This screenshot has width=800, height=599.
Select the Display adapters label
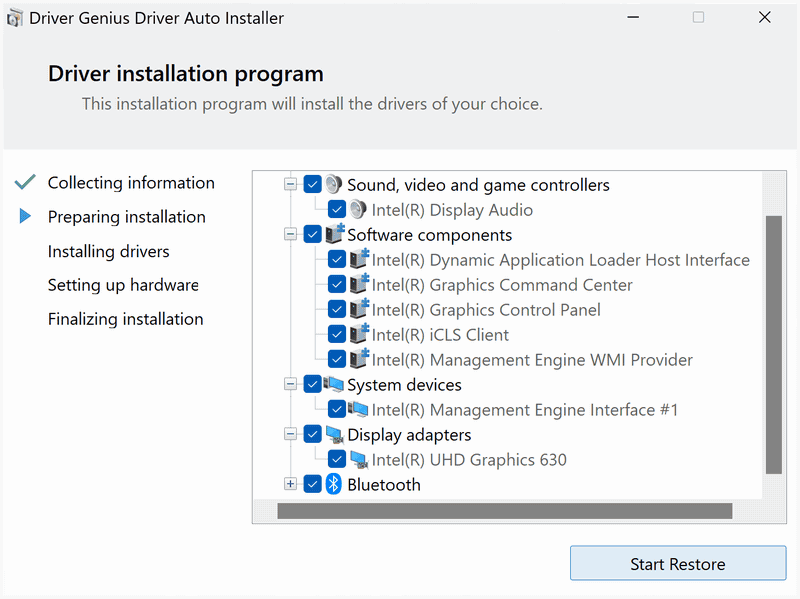click(x=409, y=435)
